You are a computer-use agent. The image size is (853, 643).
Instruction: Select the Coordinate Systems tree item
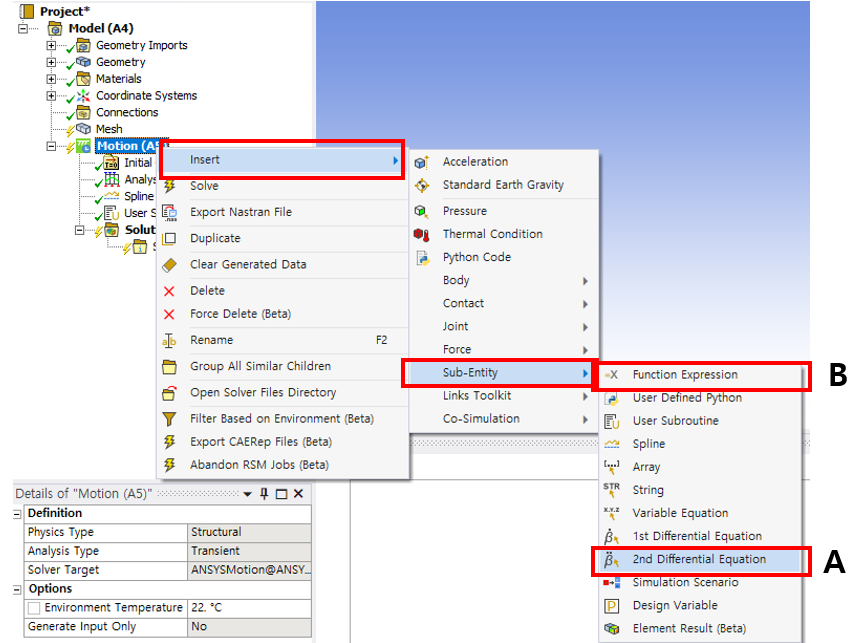(x=146, y=96)
